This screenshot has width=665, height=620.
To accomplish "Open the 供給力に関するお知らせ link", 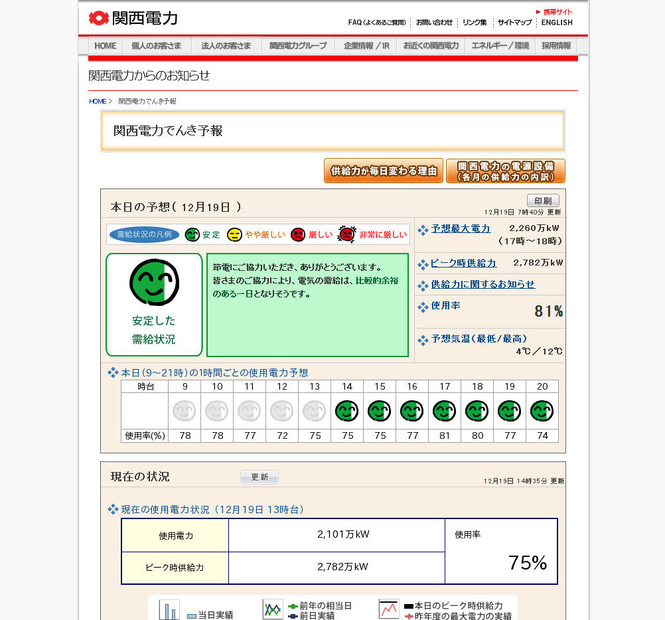I will click(x=483, y=284).
